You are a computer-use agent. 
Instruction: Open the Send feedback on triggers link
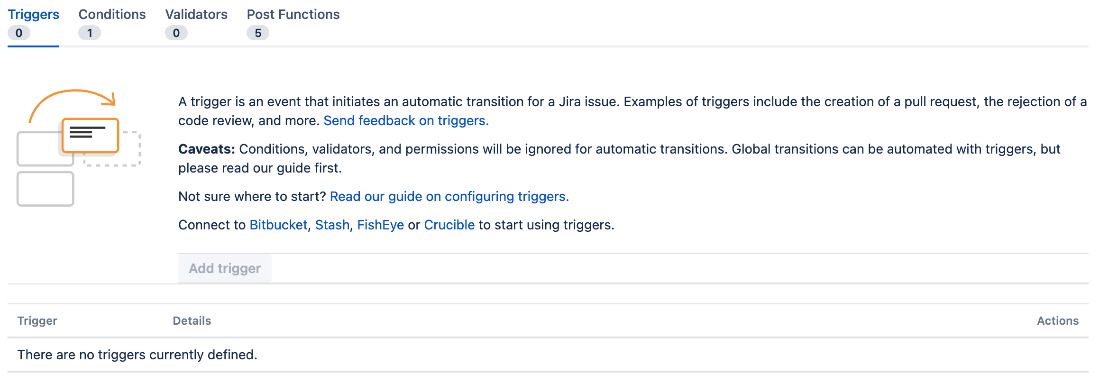tap(406, 121)
